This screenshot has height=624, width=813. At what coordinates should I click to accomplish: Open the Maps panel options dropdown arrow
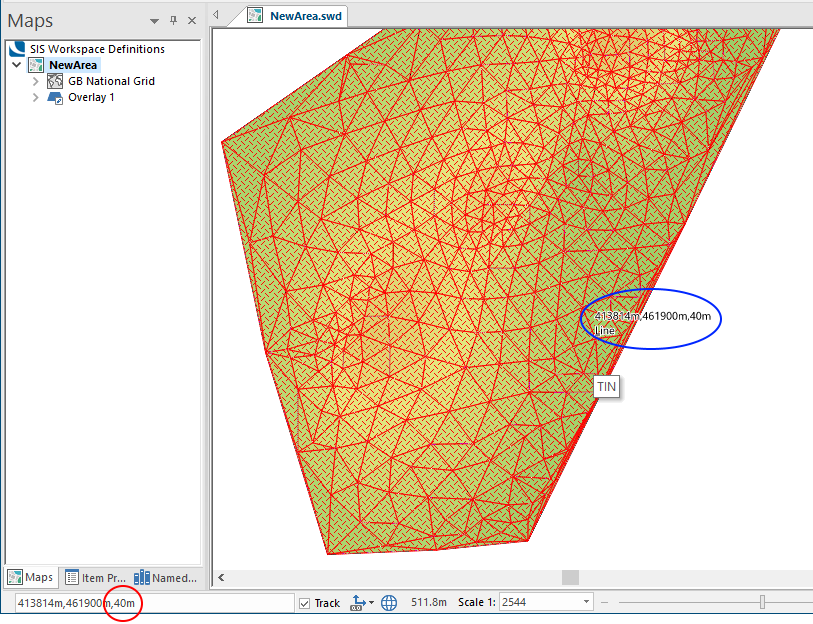click(x=154, y=21)
